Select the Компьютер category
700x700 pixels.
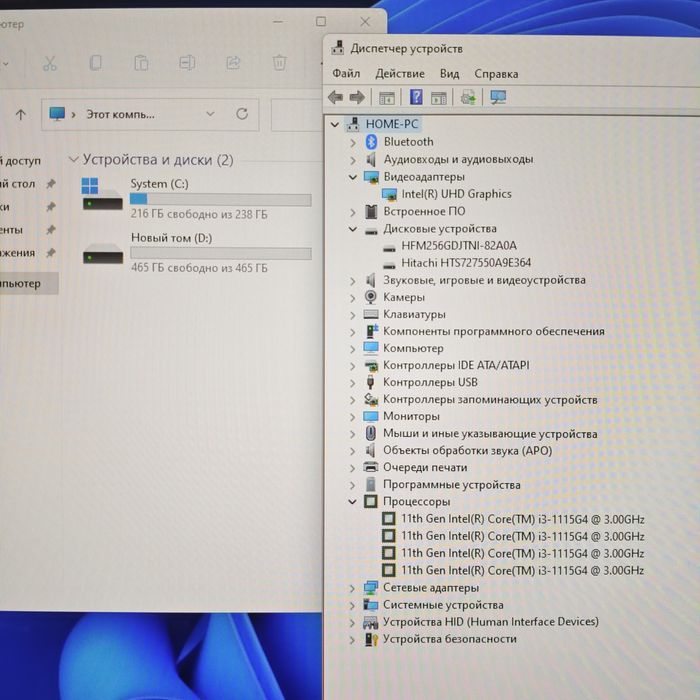click(413, 348)
